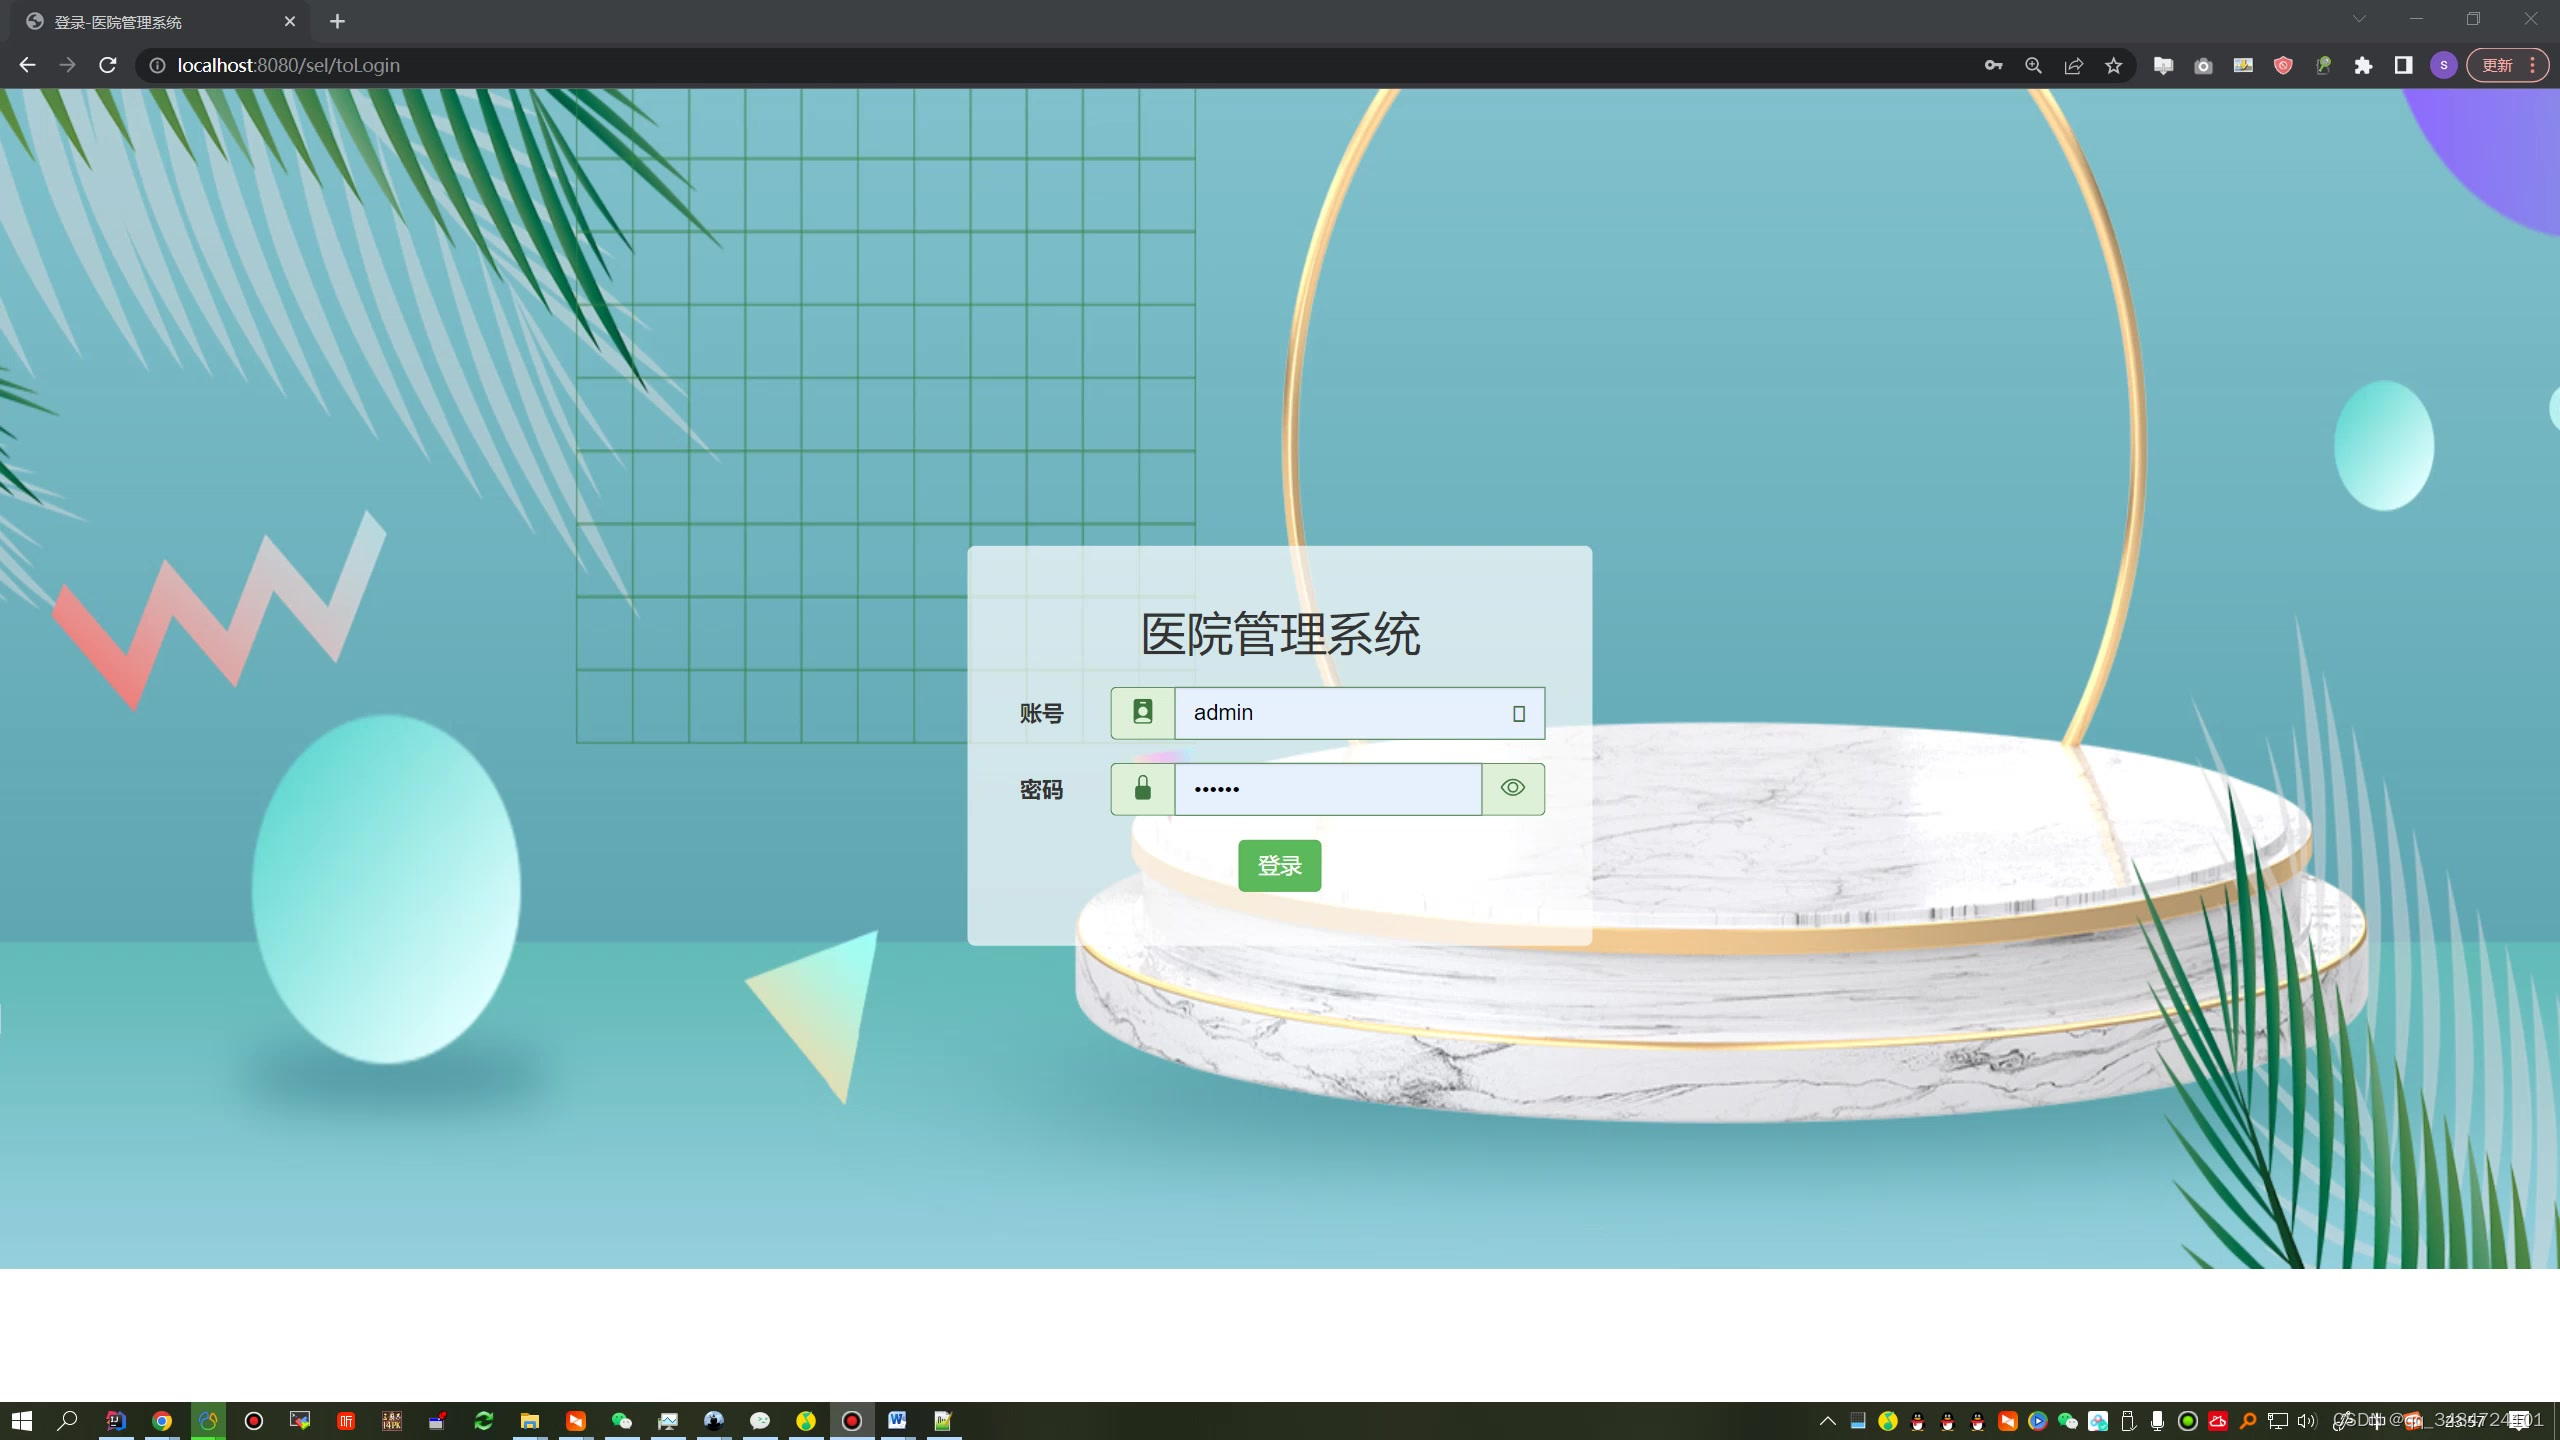Open IntelliJ IDEA from the taskbar
Screen dimensions: 2560x1440
(x=116, y=1420)
